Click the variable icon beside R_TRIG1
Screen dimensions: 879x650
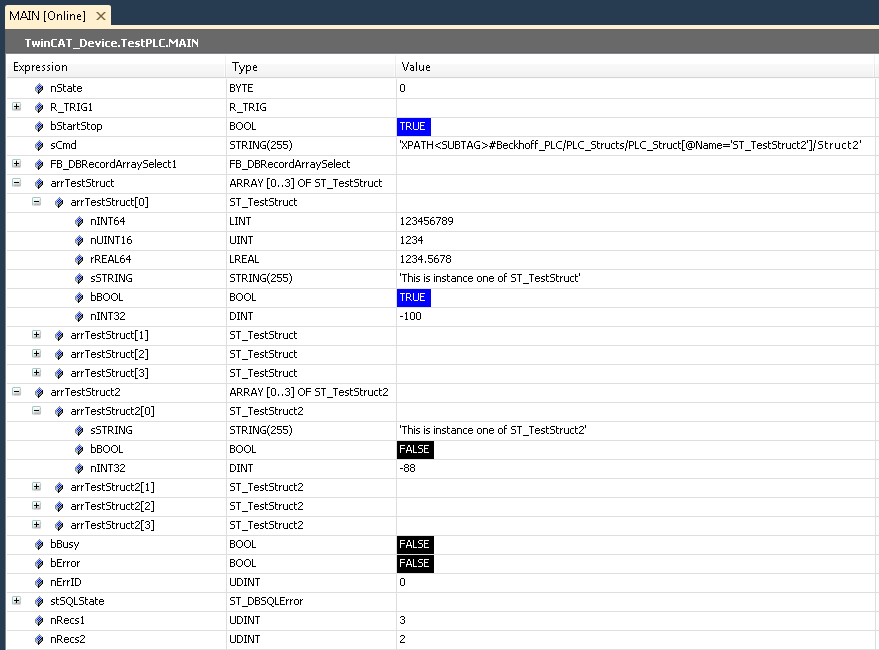39,108
